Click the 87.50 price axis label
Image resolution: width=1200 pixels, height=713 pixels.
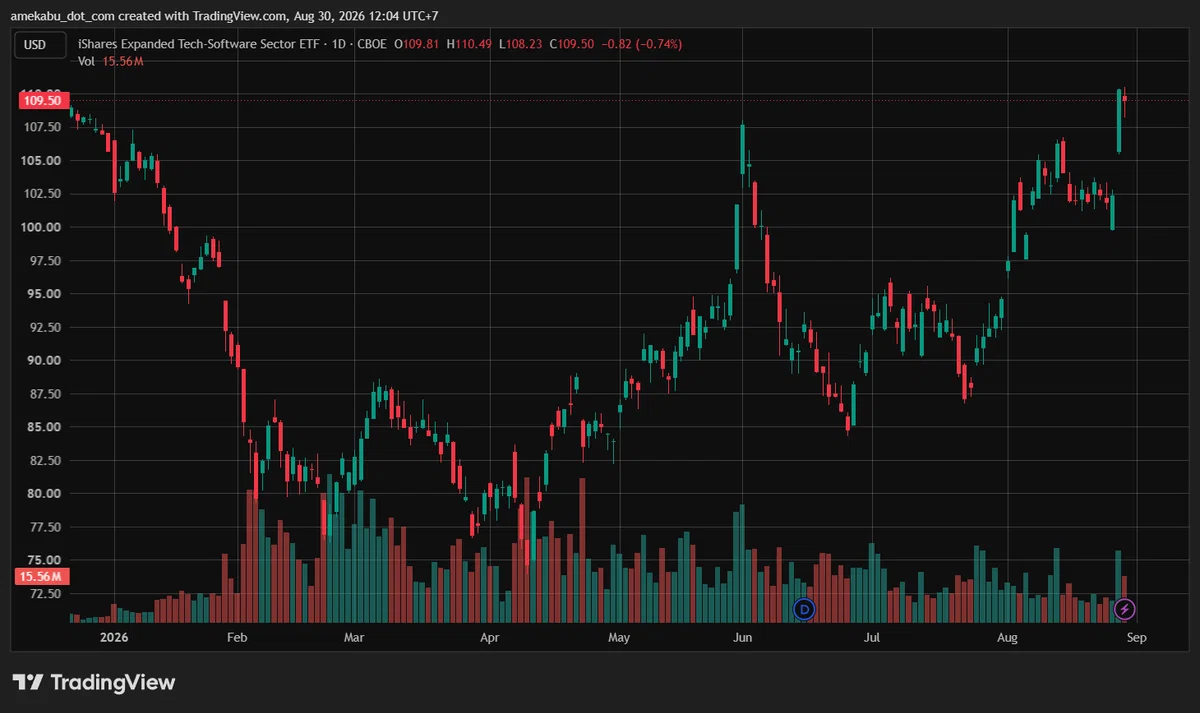(x=44, y=394)
